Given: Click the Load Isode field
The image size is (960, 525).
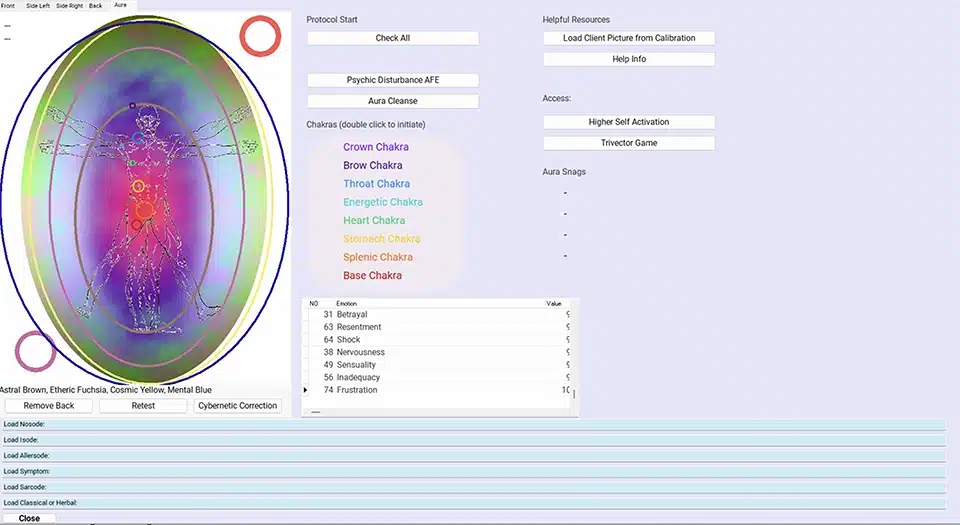Looking at the screenshot, I should [474, 440].
